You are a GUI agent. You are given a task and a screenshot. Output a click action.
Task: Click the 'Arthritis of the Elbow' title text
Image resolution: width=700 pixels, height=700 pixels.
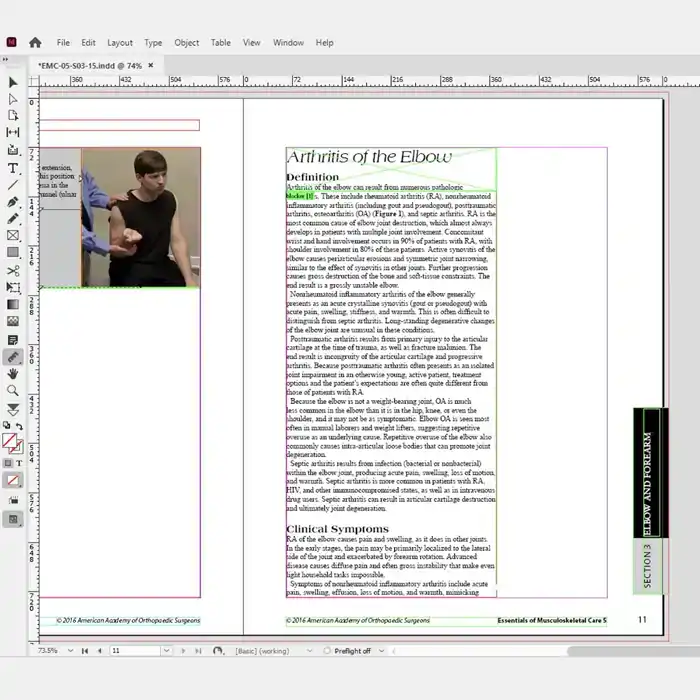(x=369, y=157)
